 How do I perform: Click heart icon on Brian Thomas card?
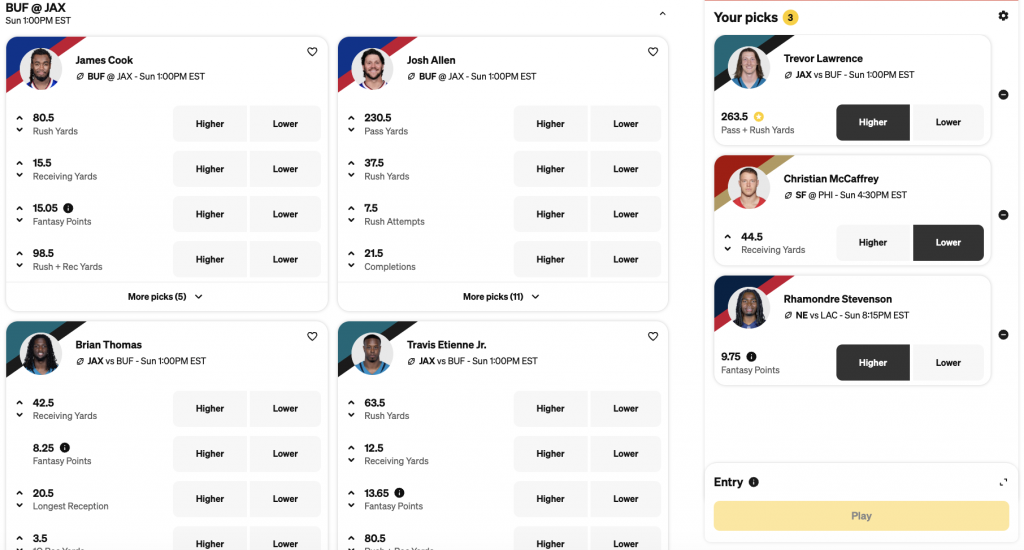[312, 337]
